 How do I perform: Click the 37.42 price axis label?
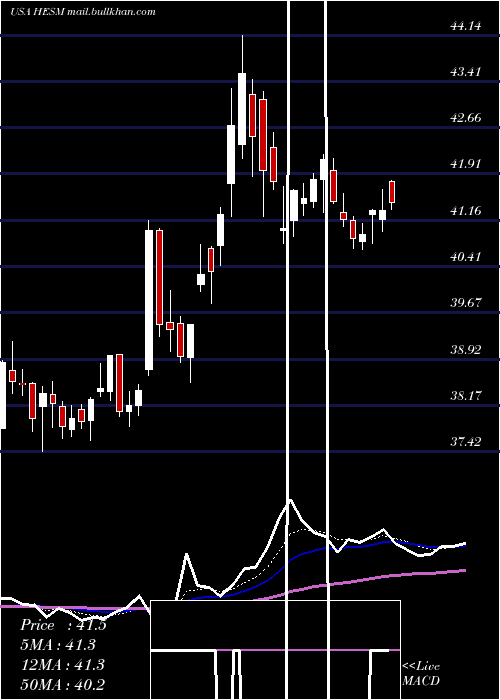tap(466, 442)
